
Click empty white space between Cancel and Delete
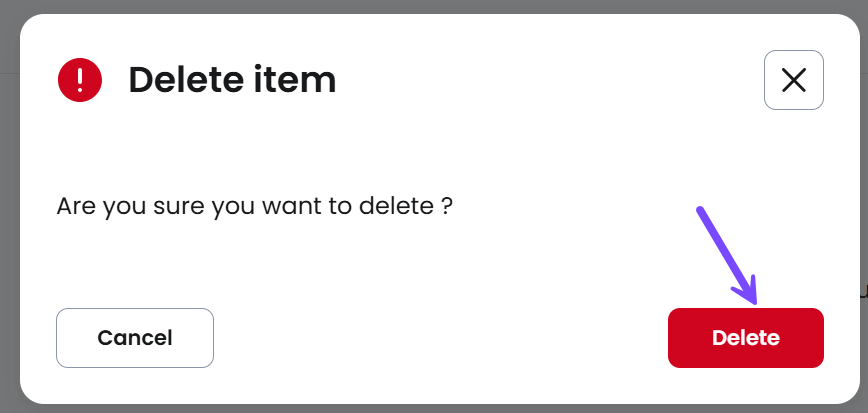[441, 338]
